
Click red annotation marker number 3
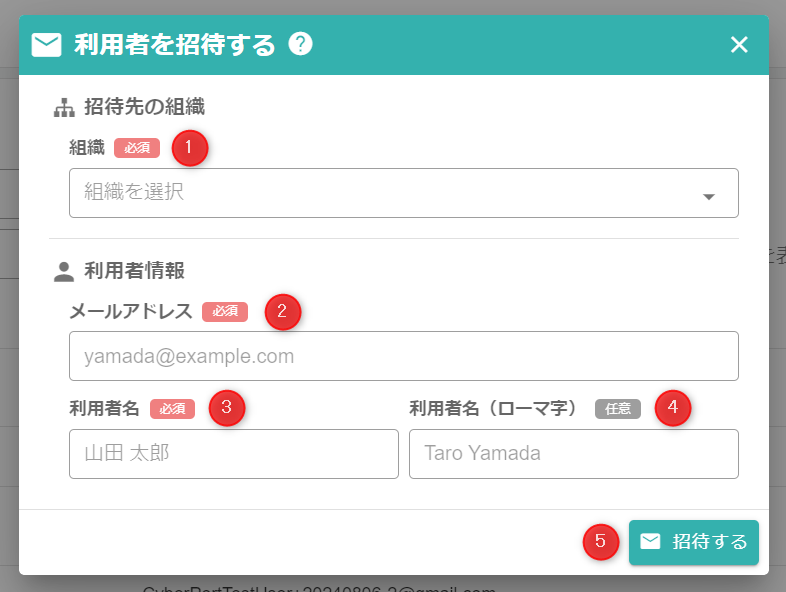click(227, 407)
